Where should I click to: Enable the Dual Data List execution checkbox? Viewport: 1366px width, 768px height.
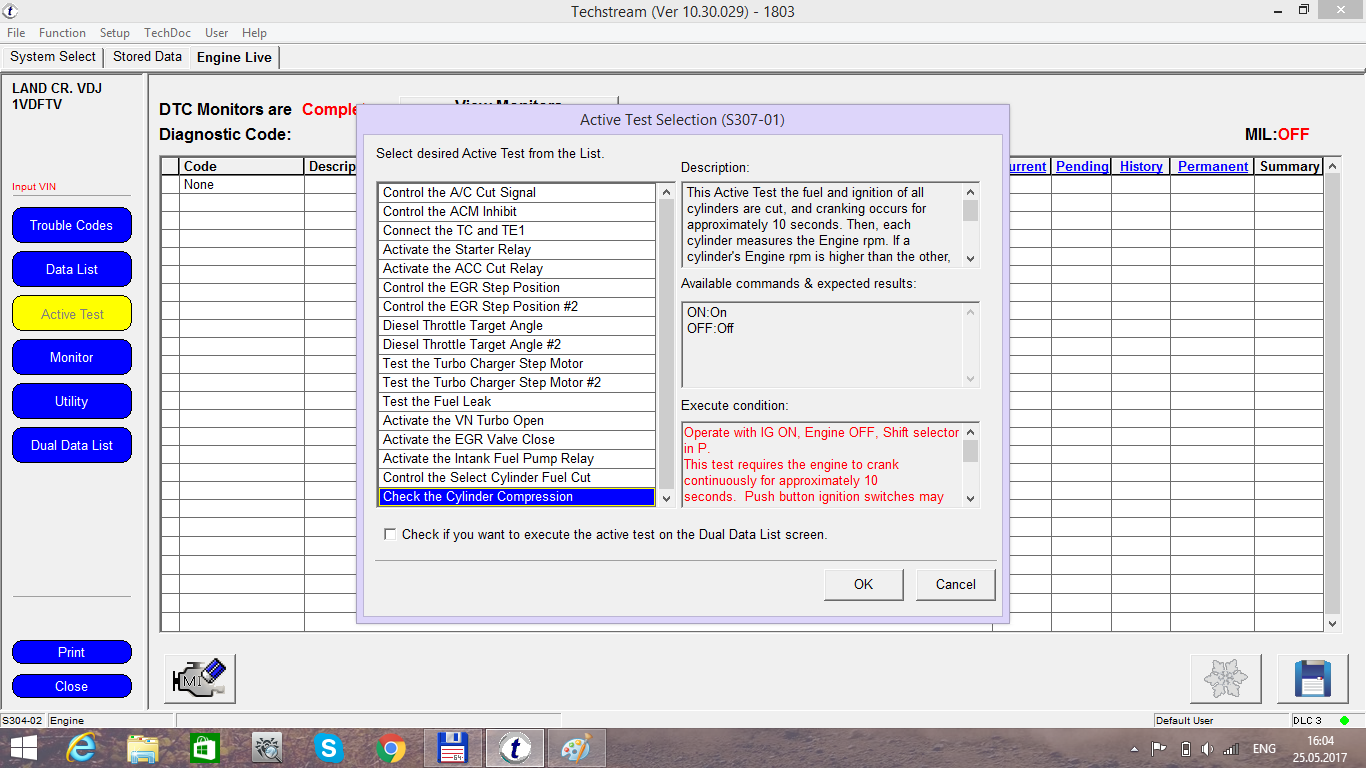point(390,534)
